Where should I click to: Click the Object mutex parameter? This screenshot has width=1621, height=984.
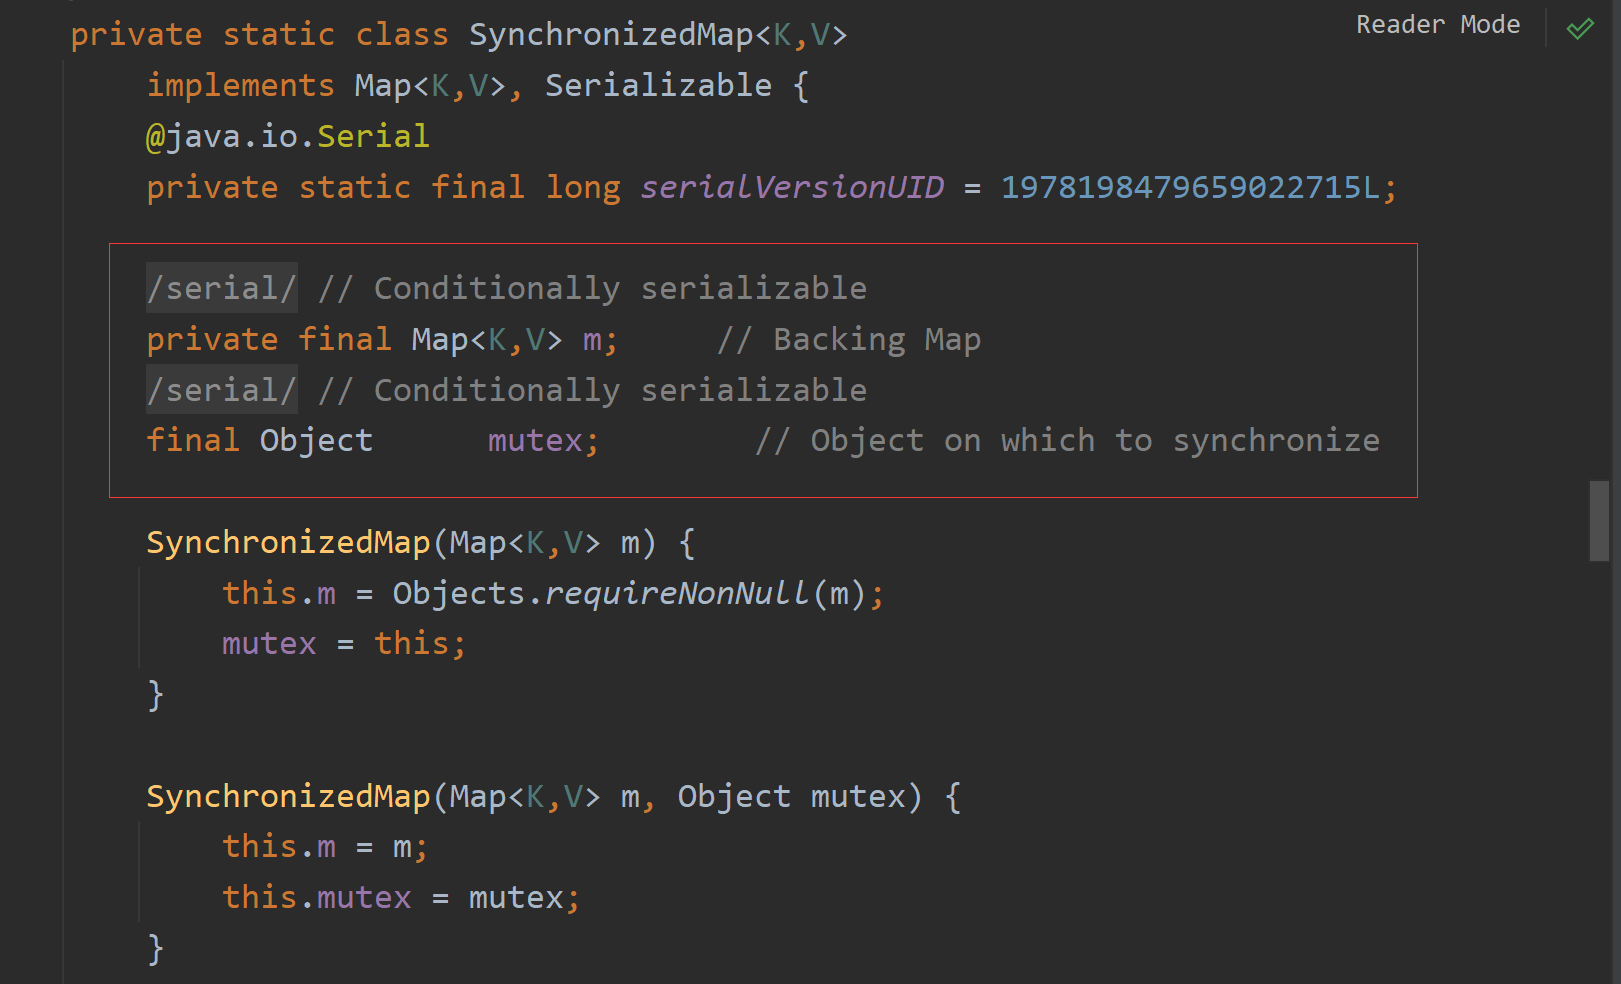click(792, 797)
